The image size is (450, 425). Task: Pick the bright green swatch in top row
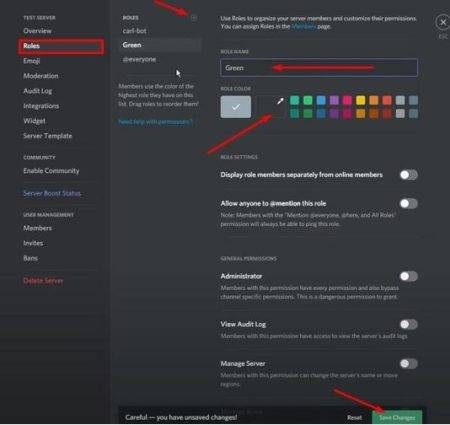(x=308, y=100)
